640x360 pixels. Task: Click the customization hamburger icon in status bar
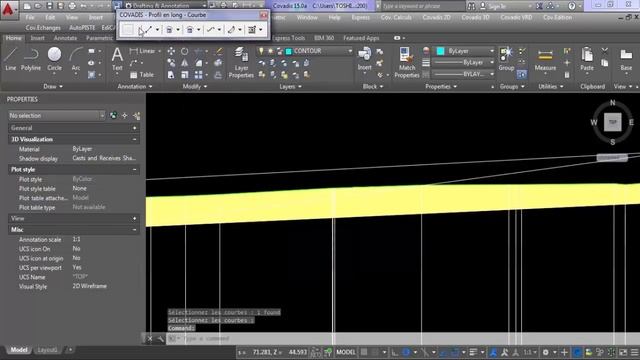pos(634,352)
